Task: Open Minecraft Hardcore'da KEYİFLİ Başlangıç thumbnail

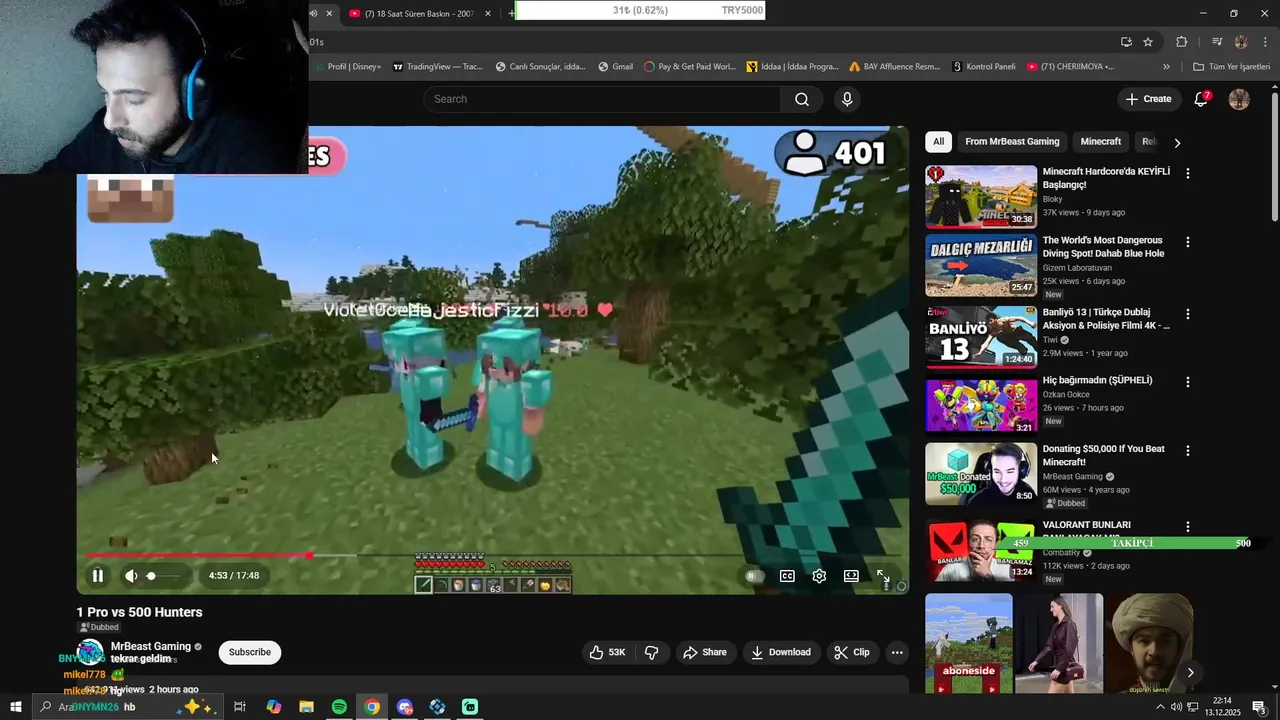Action: [x=981, y=197]
